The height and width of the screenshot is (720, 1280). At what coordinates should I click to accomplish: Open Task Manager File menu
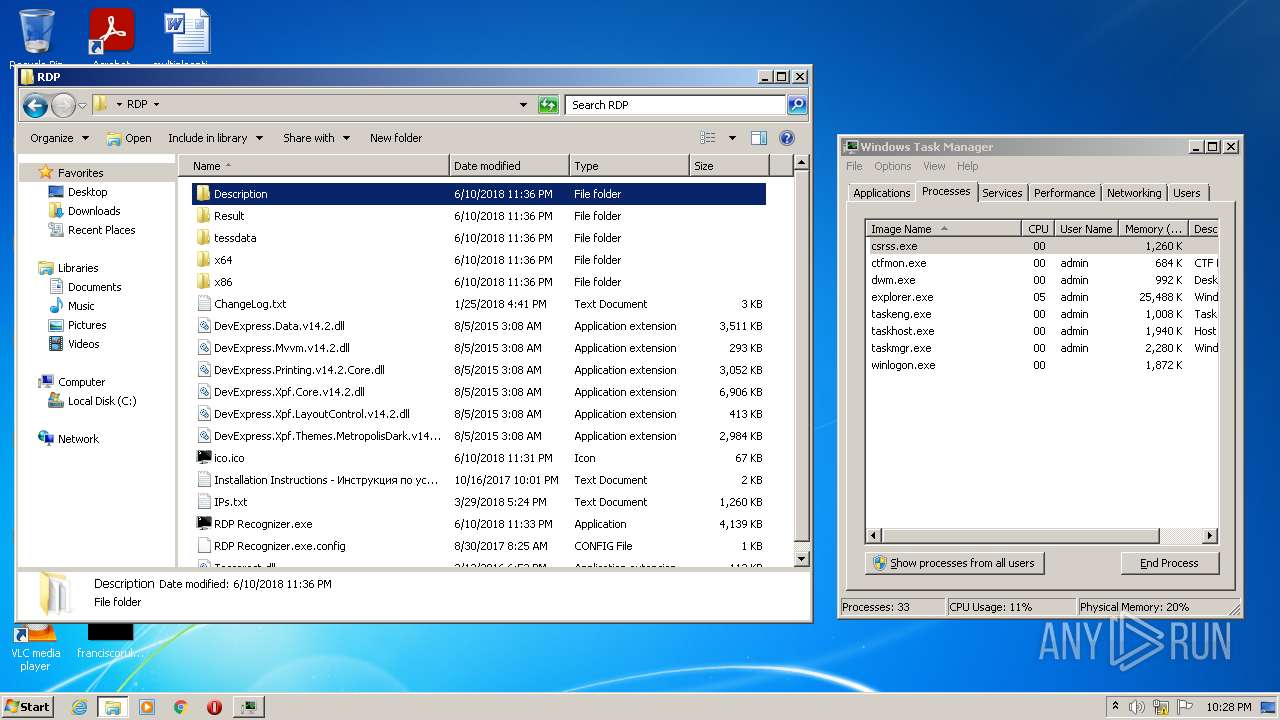click(x=854, y=166)
